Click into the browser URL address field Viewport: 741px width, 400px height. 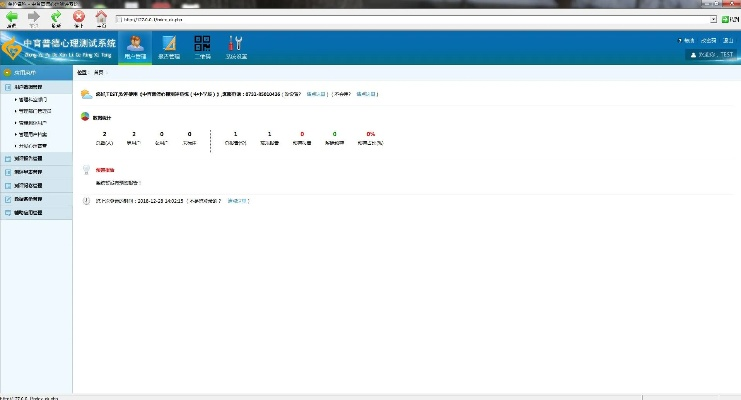400,20
